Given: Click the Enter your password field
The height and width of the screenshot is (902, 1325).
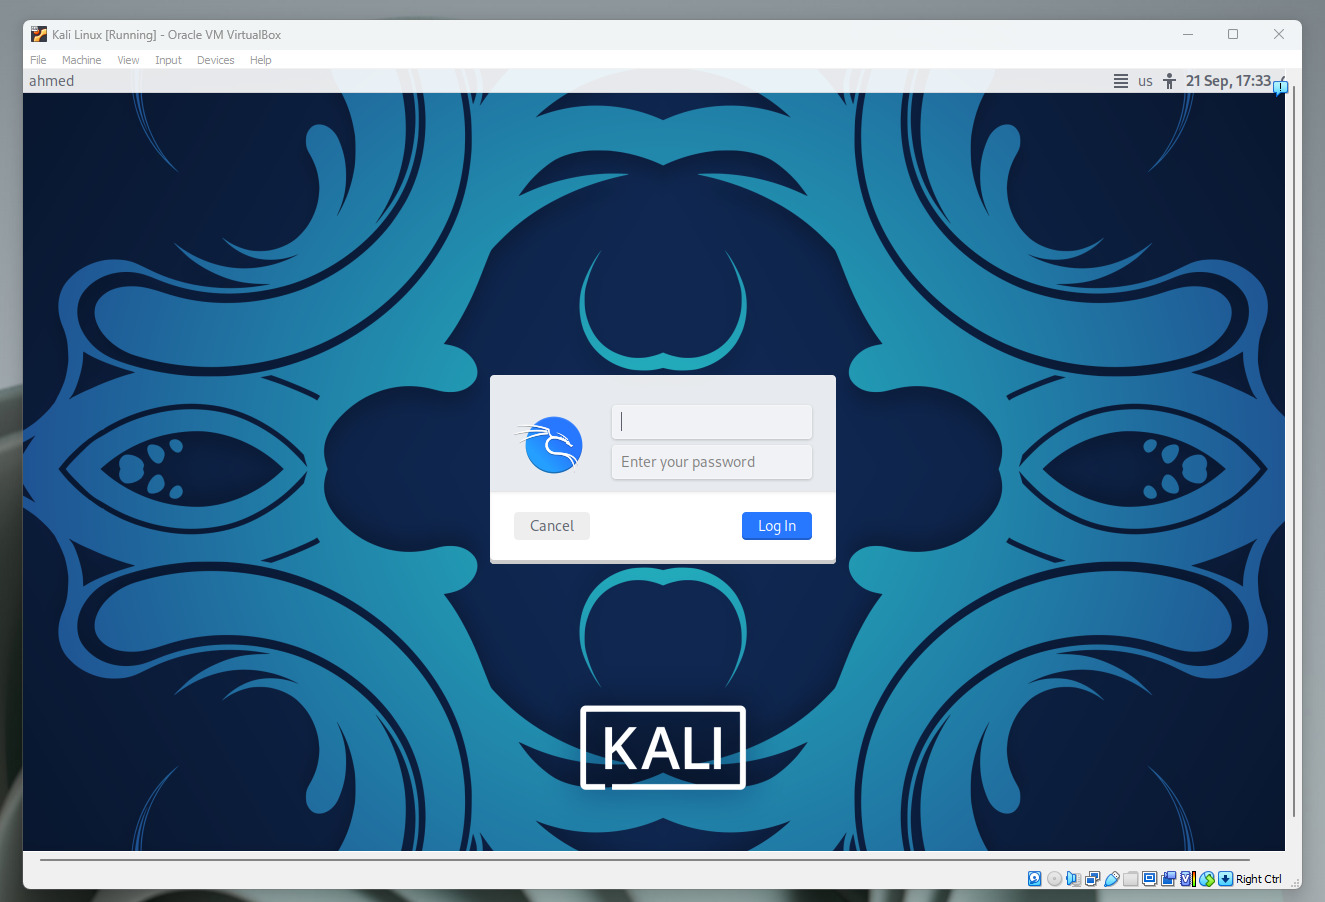Looking at the screenshot, I should [711, 462].
